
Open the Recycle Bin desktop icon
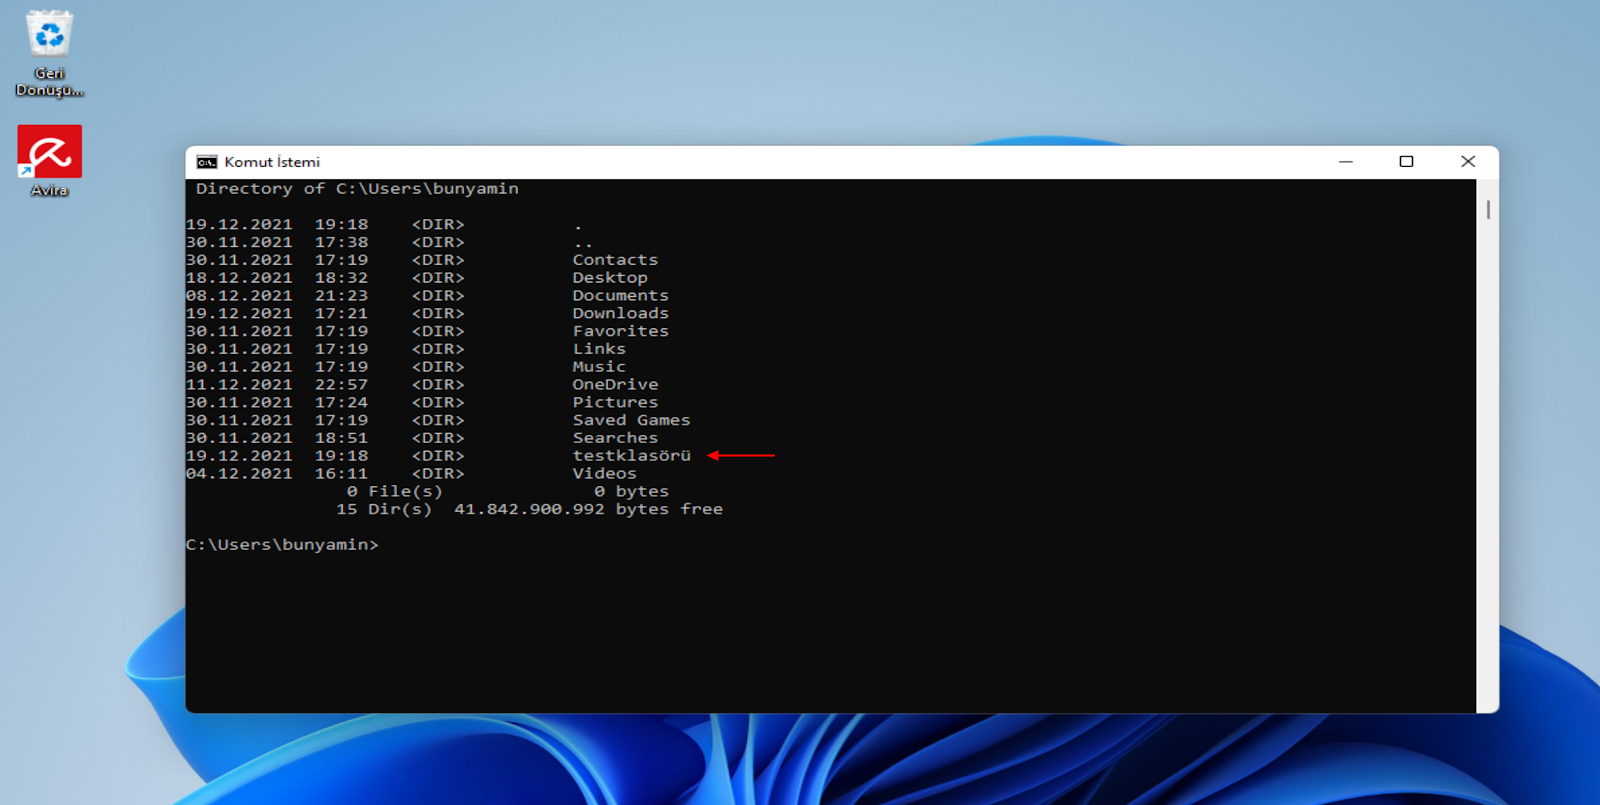point(49,53)
